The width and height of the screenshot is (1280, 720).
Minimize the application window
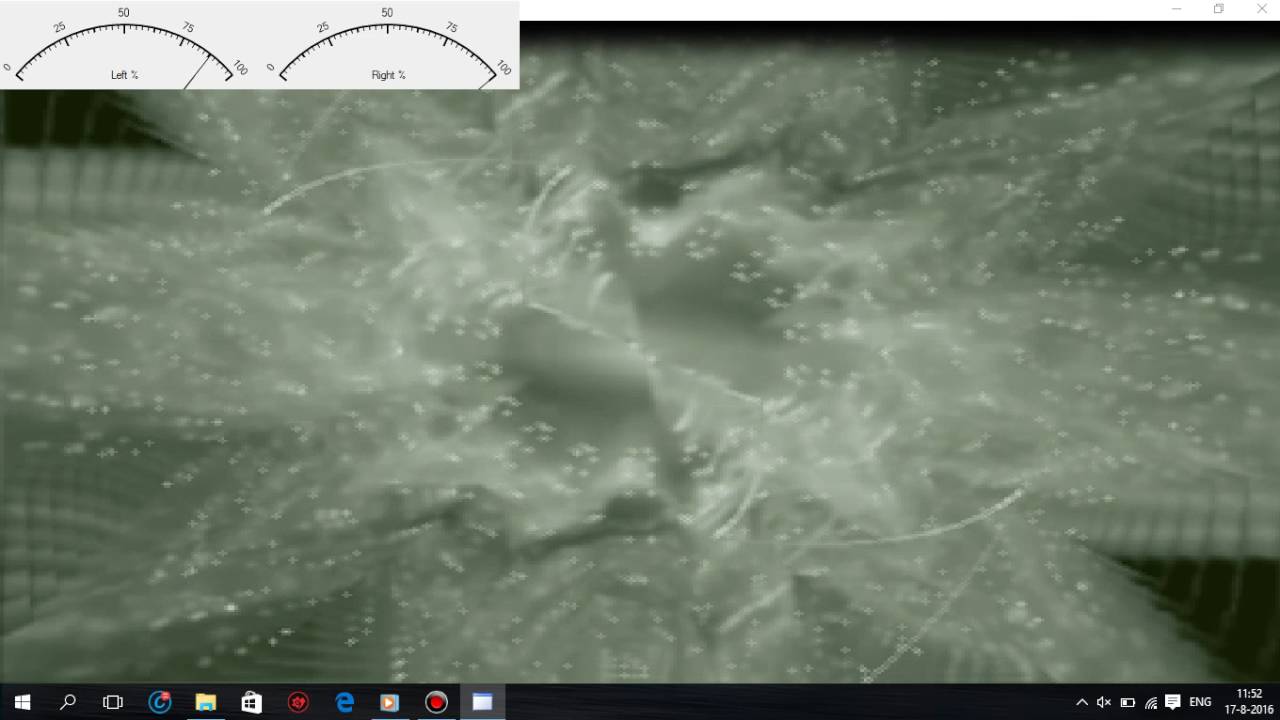point(1176,9)
